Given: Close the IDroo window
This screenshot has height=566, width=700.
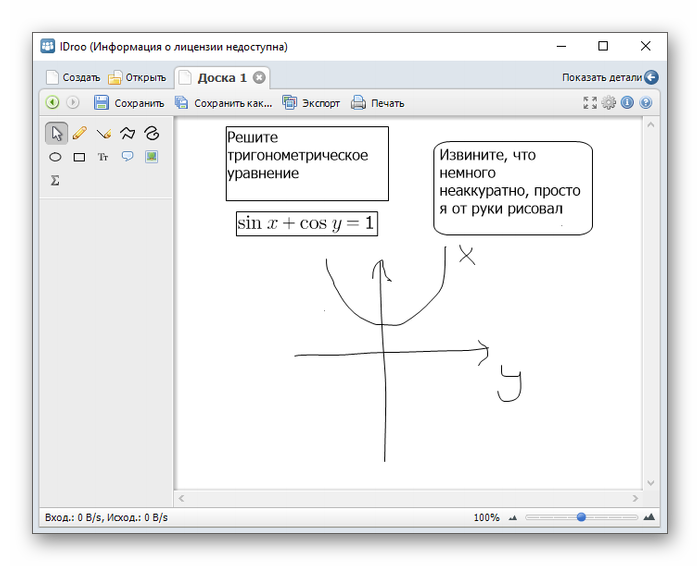Looking at the screenshot, I should click(x=645, y=46).
